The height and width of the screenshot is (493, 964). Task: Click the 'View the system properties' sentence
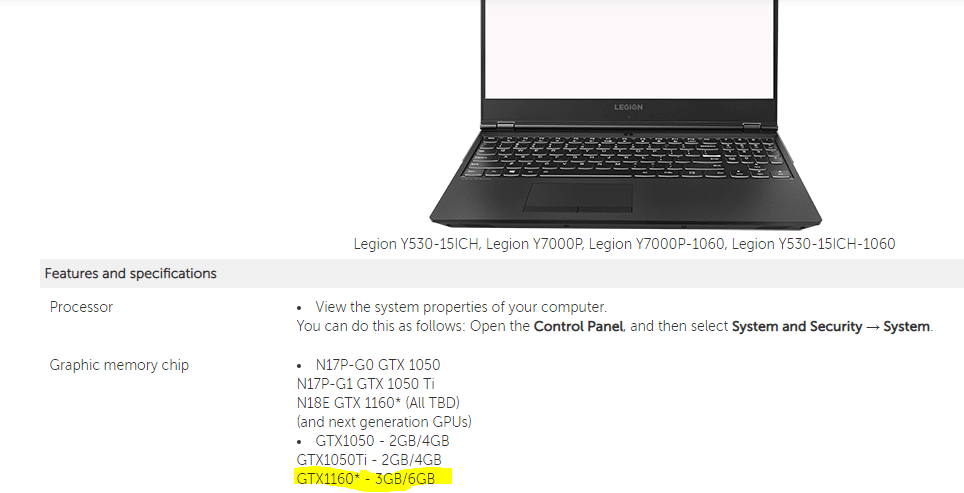click(x=461, y=307)
